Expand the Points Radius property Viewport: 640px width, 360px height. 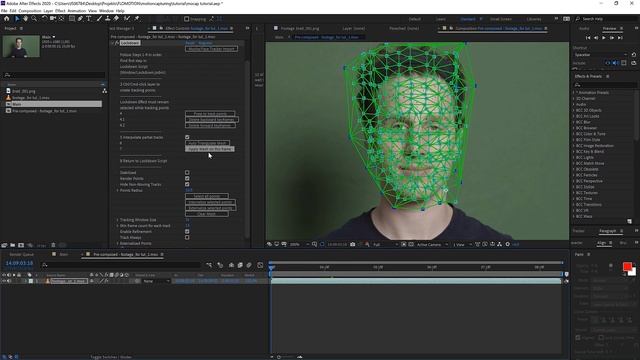[x=118, y=191]
